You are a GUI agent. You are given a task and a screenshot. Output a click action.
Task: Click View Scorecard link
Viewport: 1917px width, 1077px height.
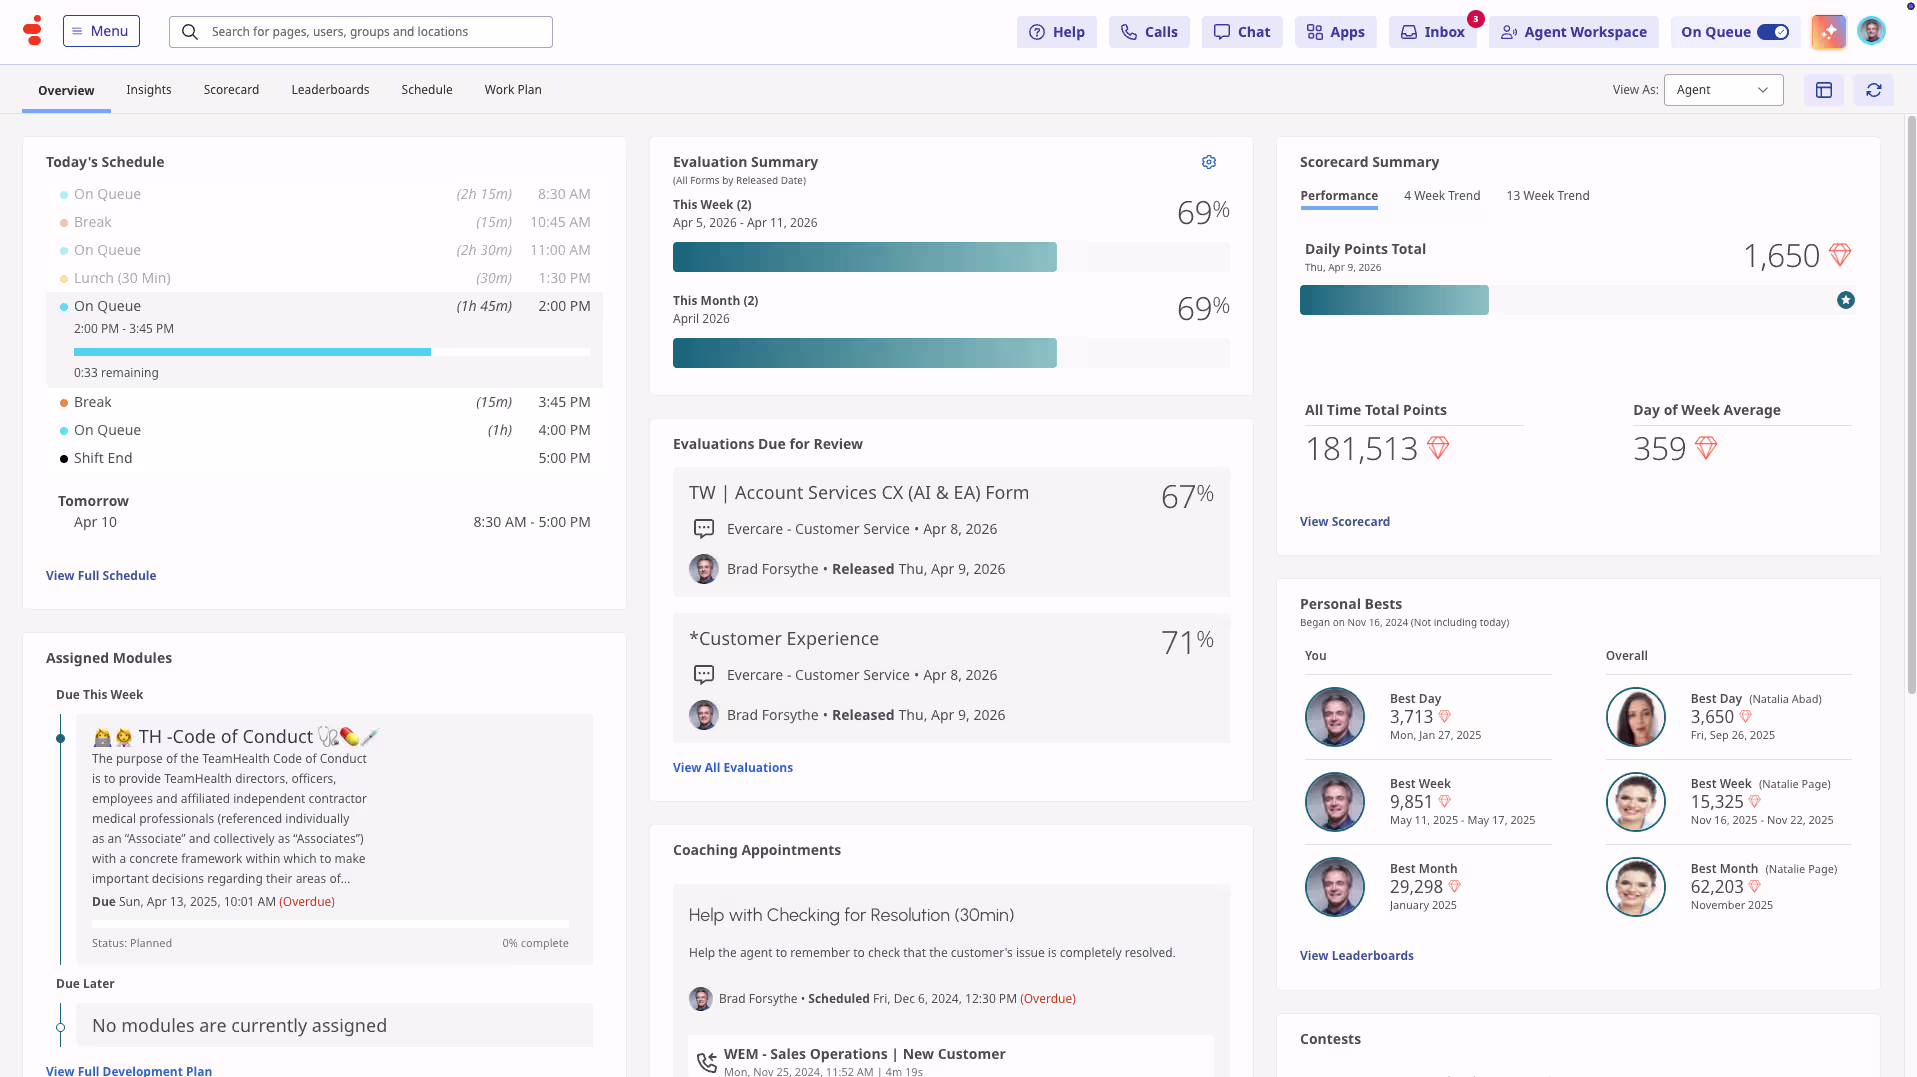tap(1345, 522)
